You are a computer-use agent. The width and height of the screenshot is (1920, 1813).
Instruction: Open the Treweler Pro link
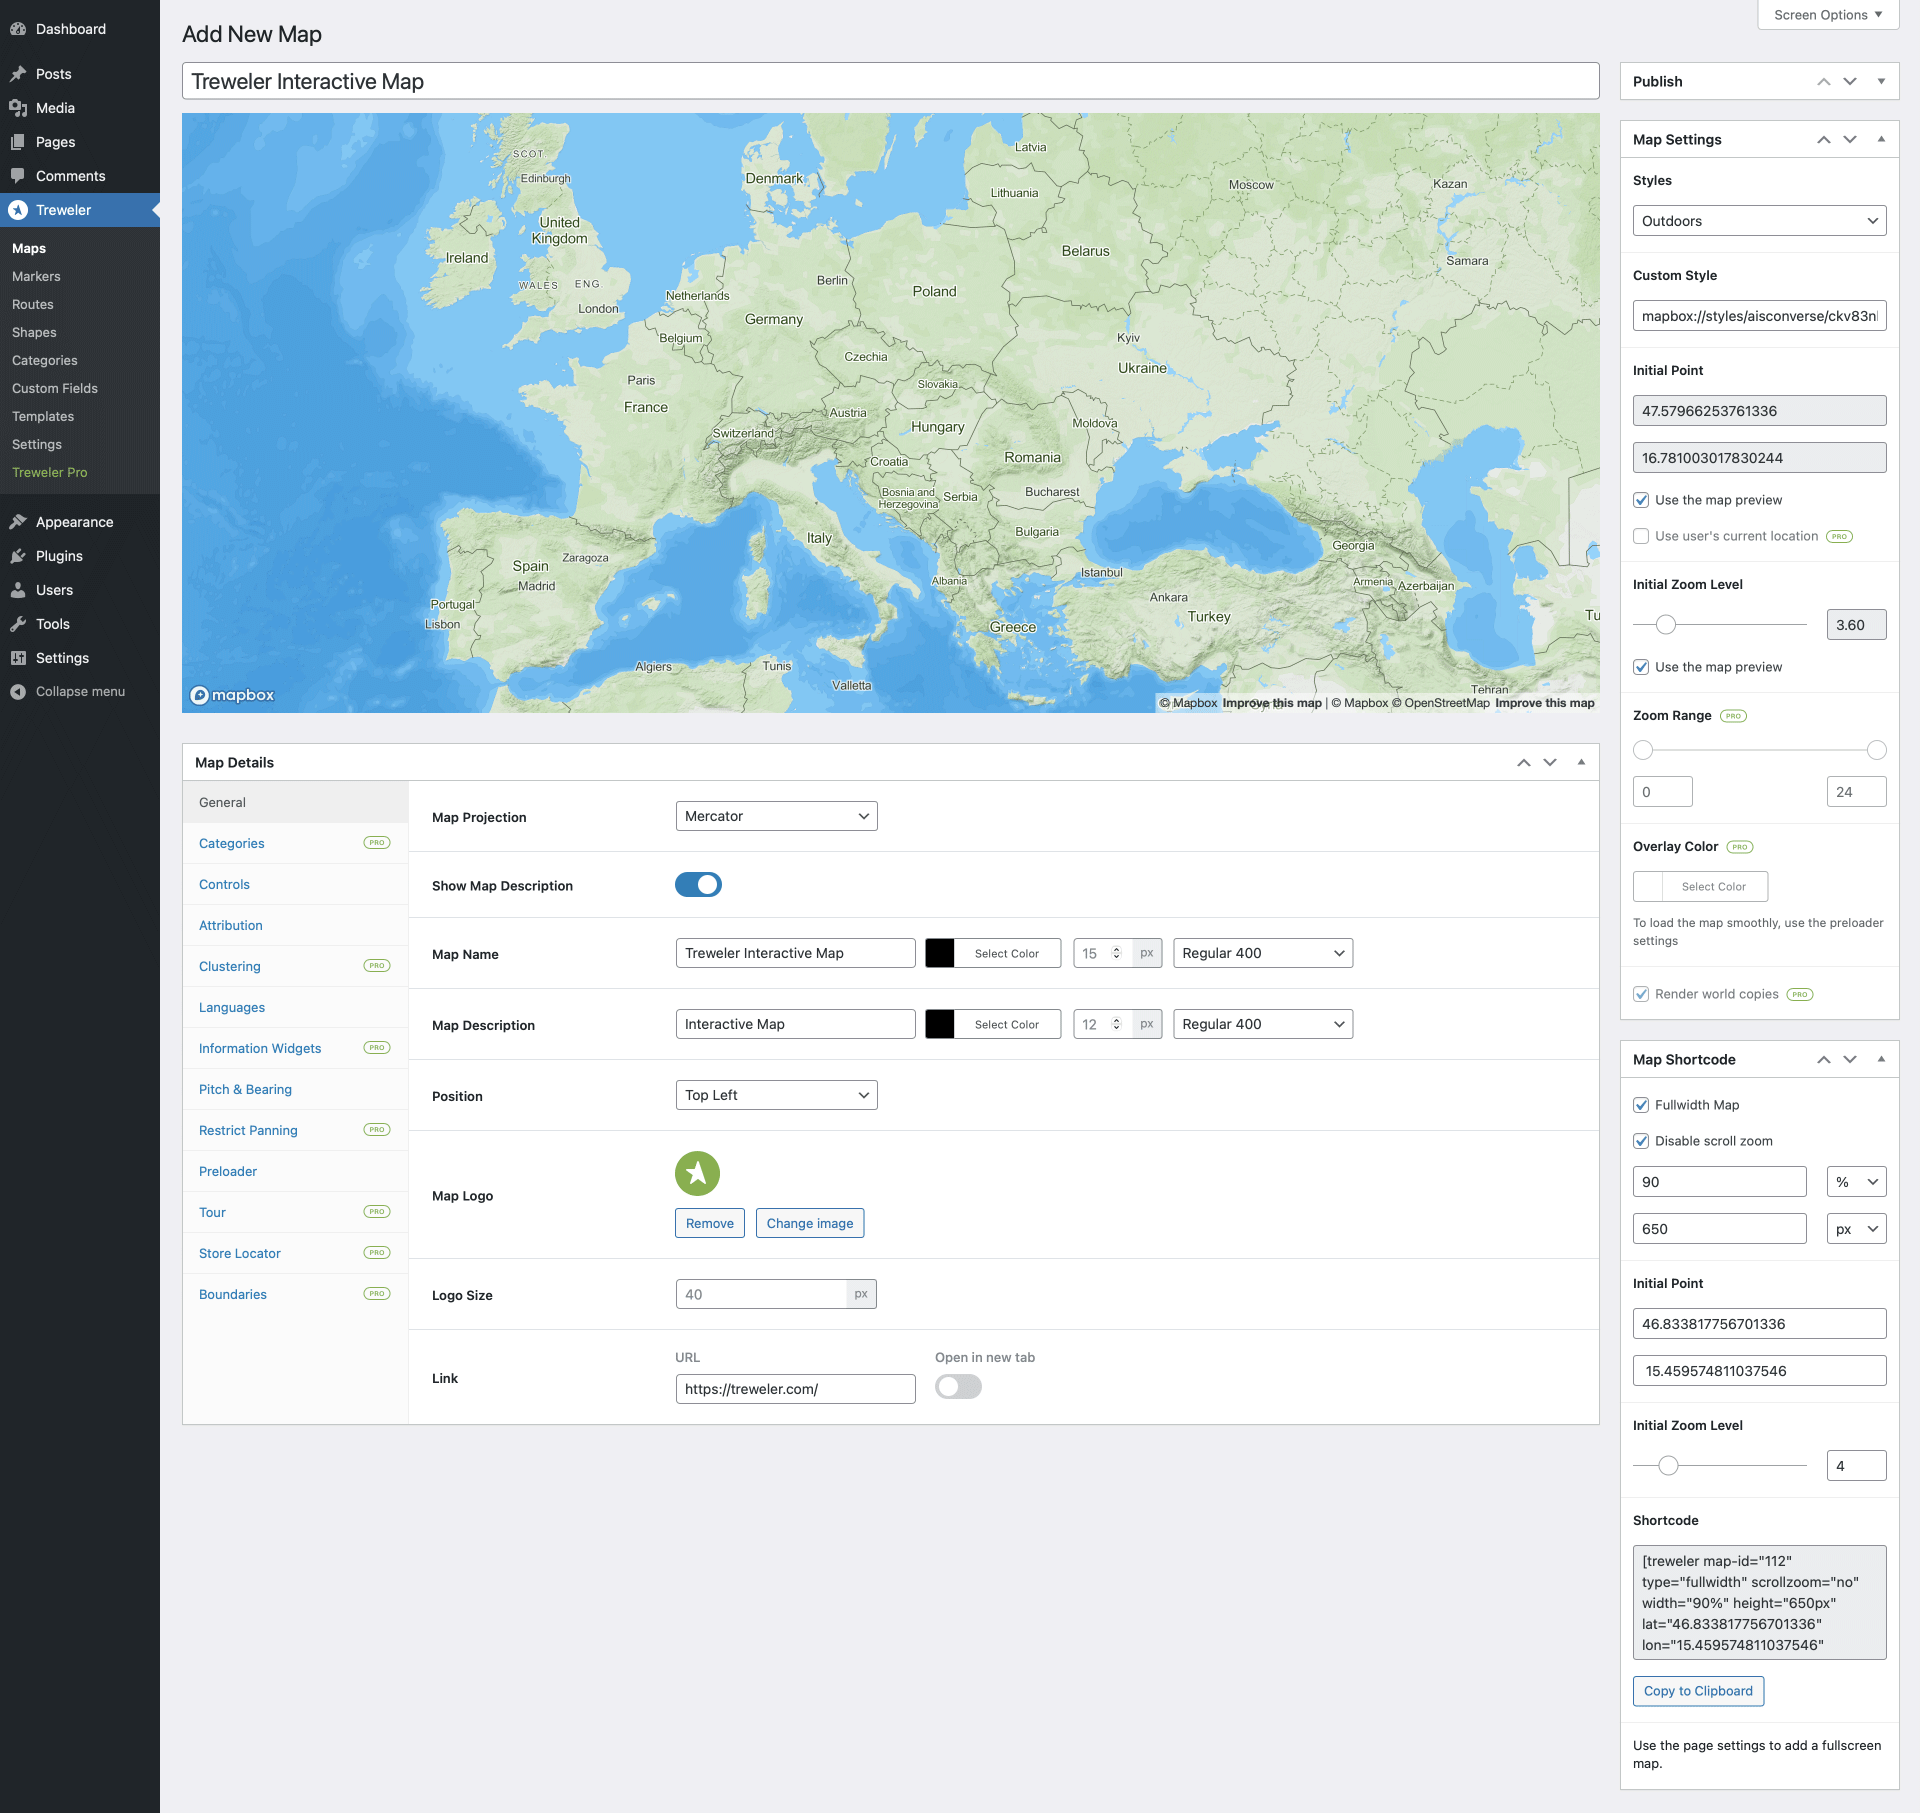click(x=50, y=472)
